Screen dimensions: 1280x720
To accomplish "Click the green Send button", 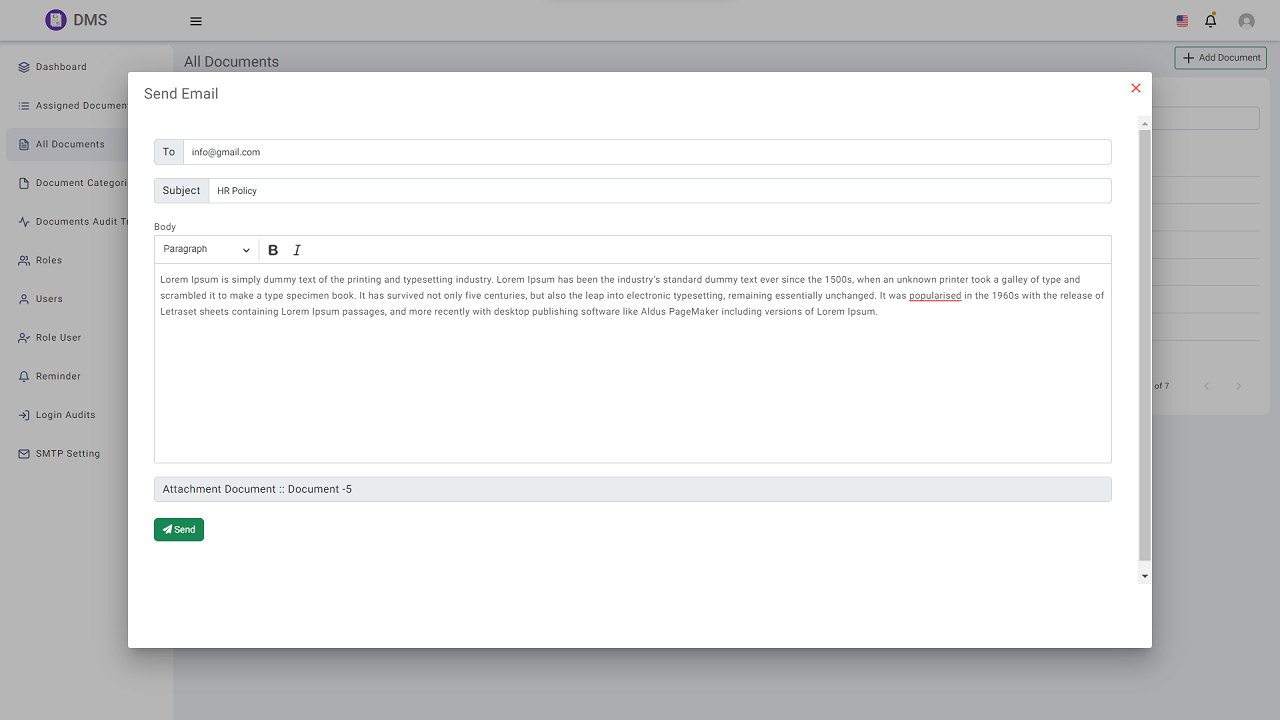I will coord(179,530).
